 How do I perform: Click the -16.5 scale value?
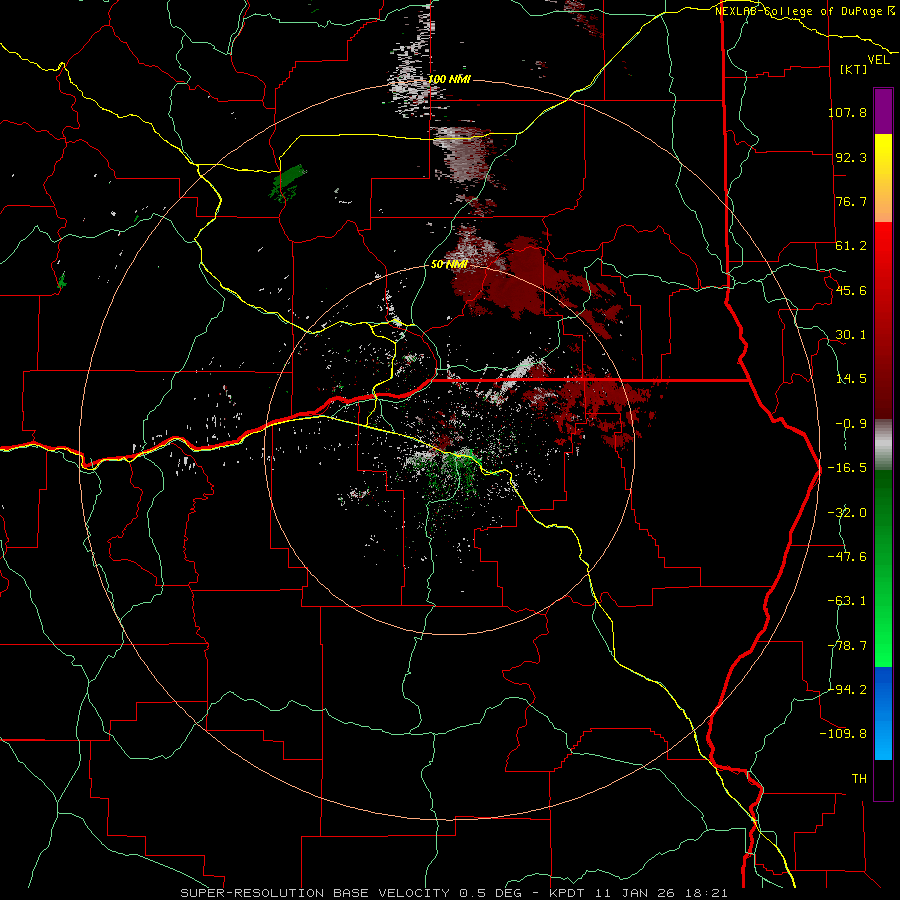point(847,468)
